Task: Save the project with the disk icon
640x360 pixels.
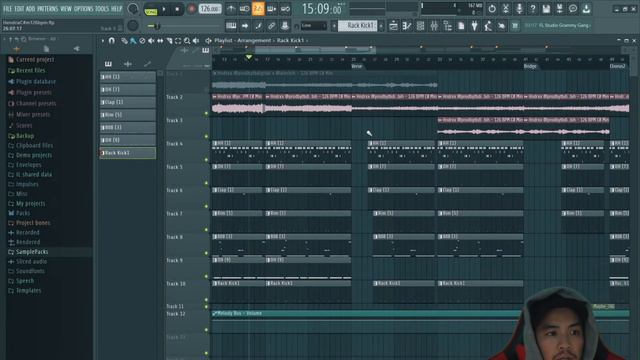Action: tap(546, 9)
